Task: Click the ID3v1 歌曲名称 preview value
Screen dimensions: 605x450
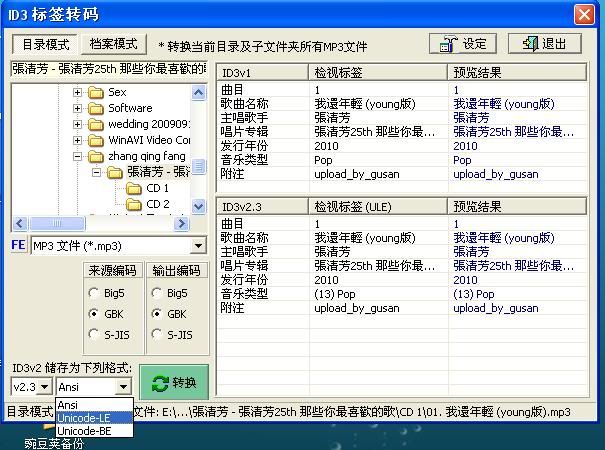Action: pos(504,104)
